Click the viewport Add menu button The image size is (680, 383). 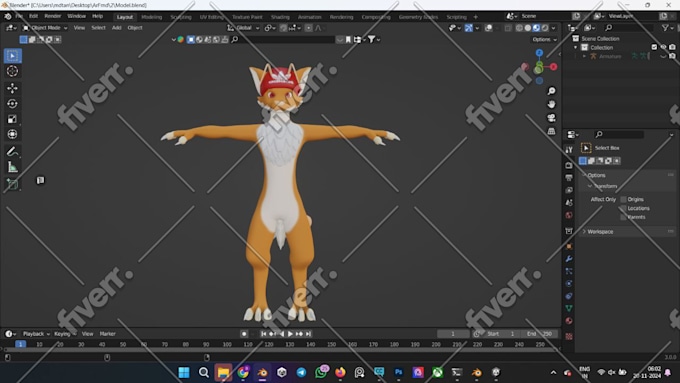pos(117,28)
